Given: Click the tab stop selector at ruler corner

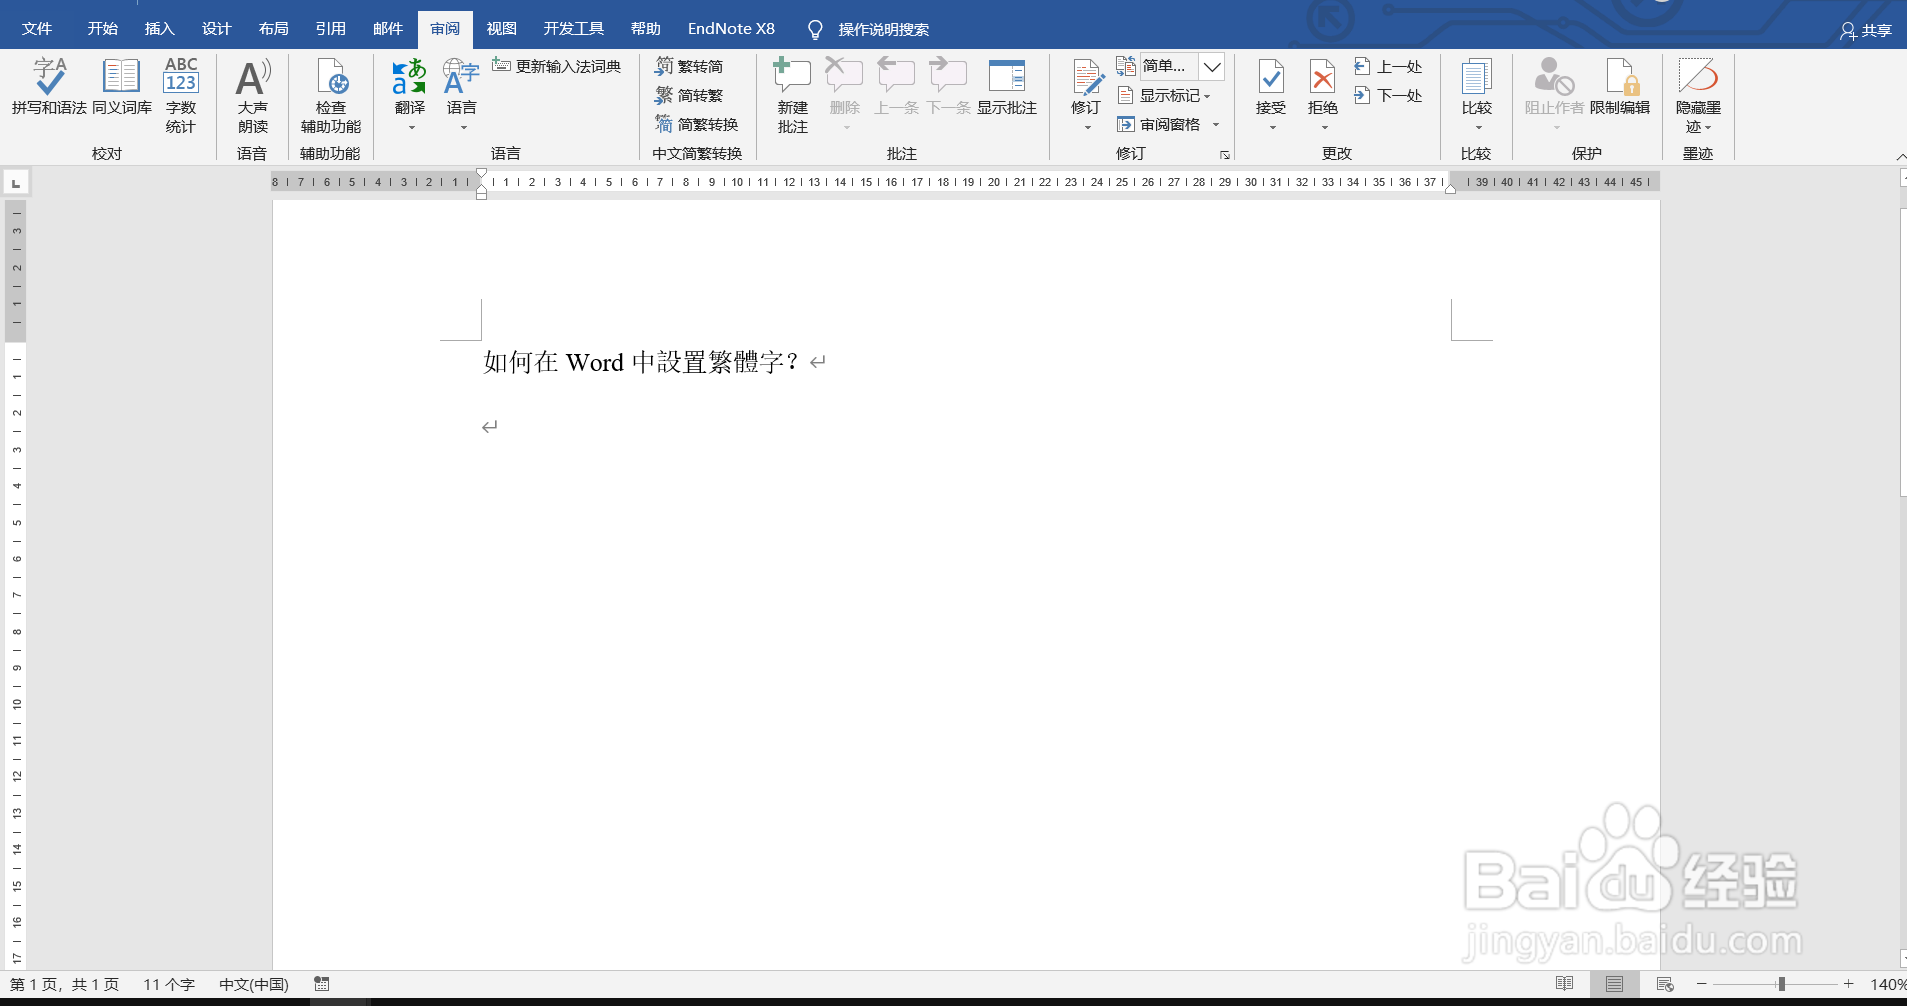Looking at the screenshot, I should coord(16,183).
